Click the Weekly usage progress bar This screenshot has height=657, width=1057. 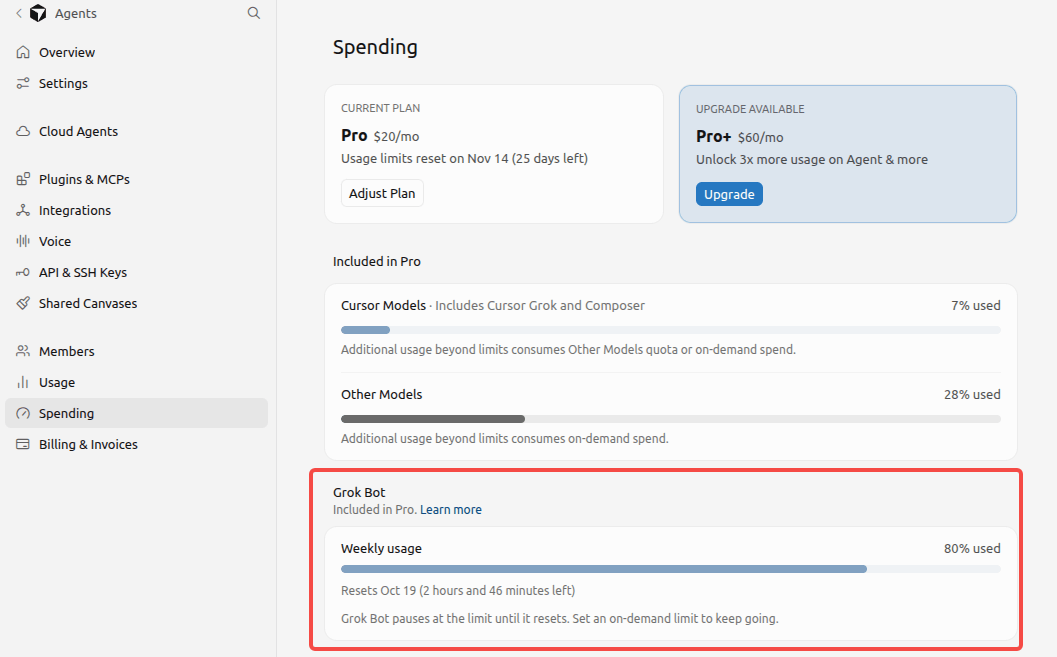click(671, 569)
